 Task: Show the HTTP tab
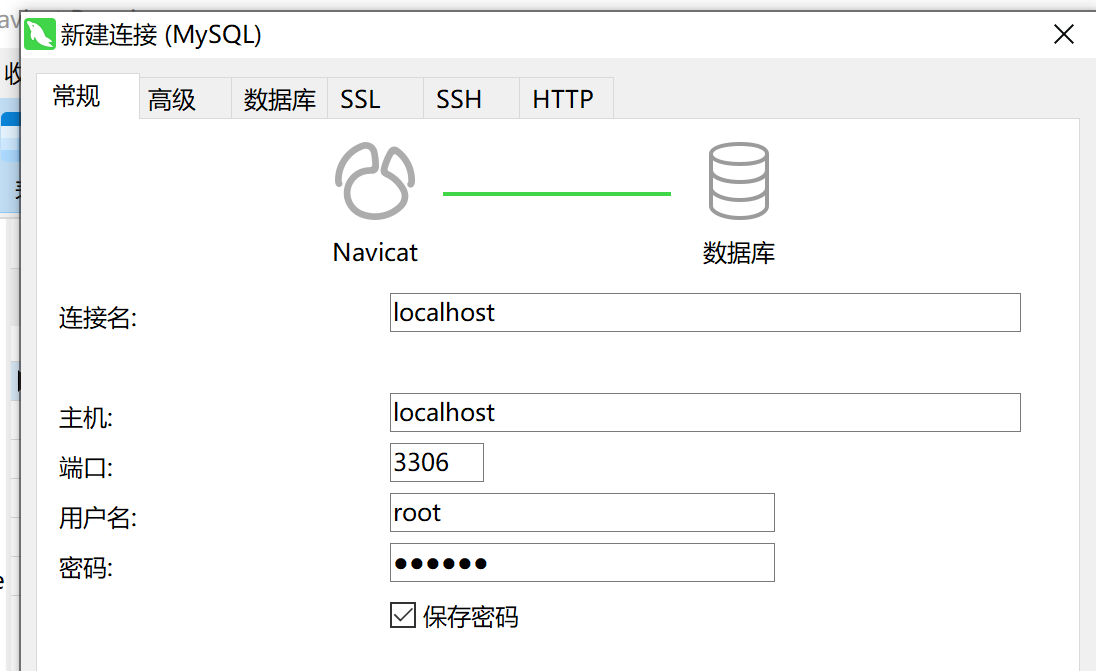click(563, 100)
